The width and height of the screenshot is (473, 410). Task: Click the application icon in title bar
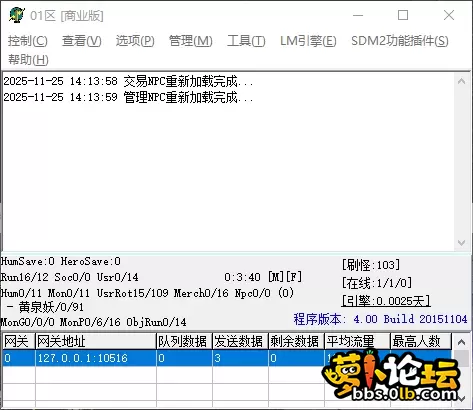17,15
